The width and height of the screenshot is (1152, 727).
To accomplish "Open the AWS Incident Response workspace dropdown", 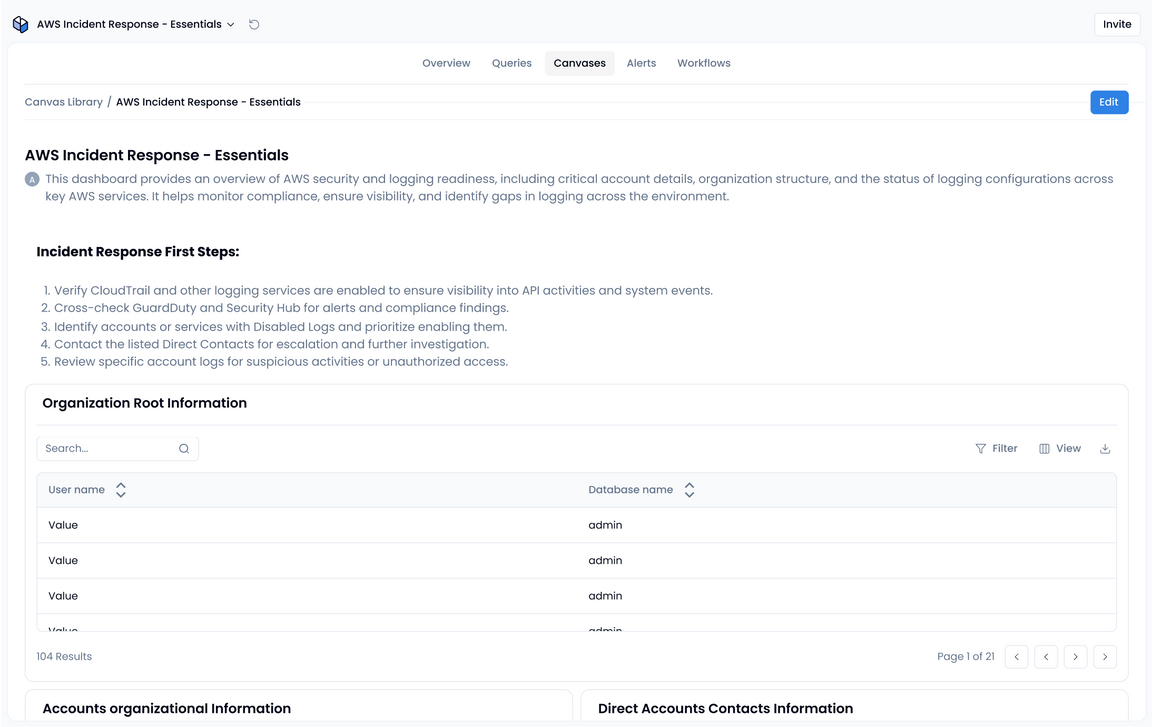I will [135, 24].
